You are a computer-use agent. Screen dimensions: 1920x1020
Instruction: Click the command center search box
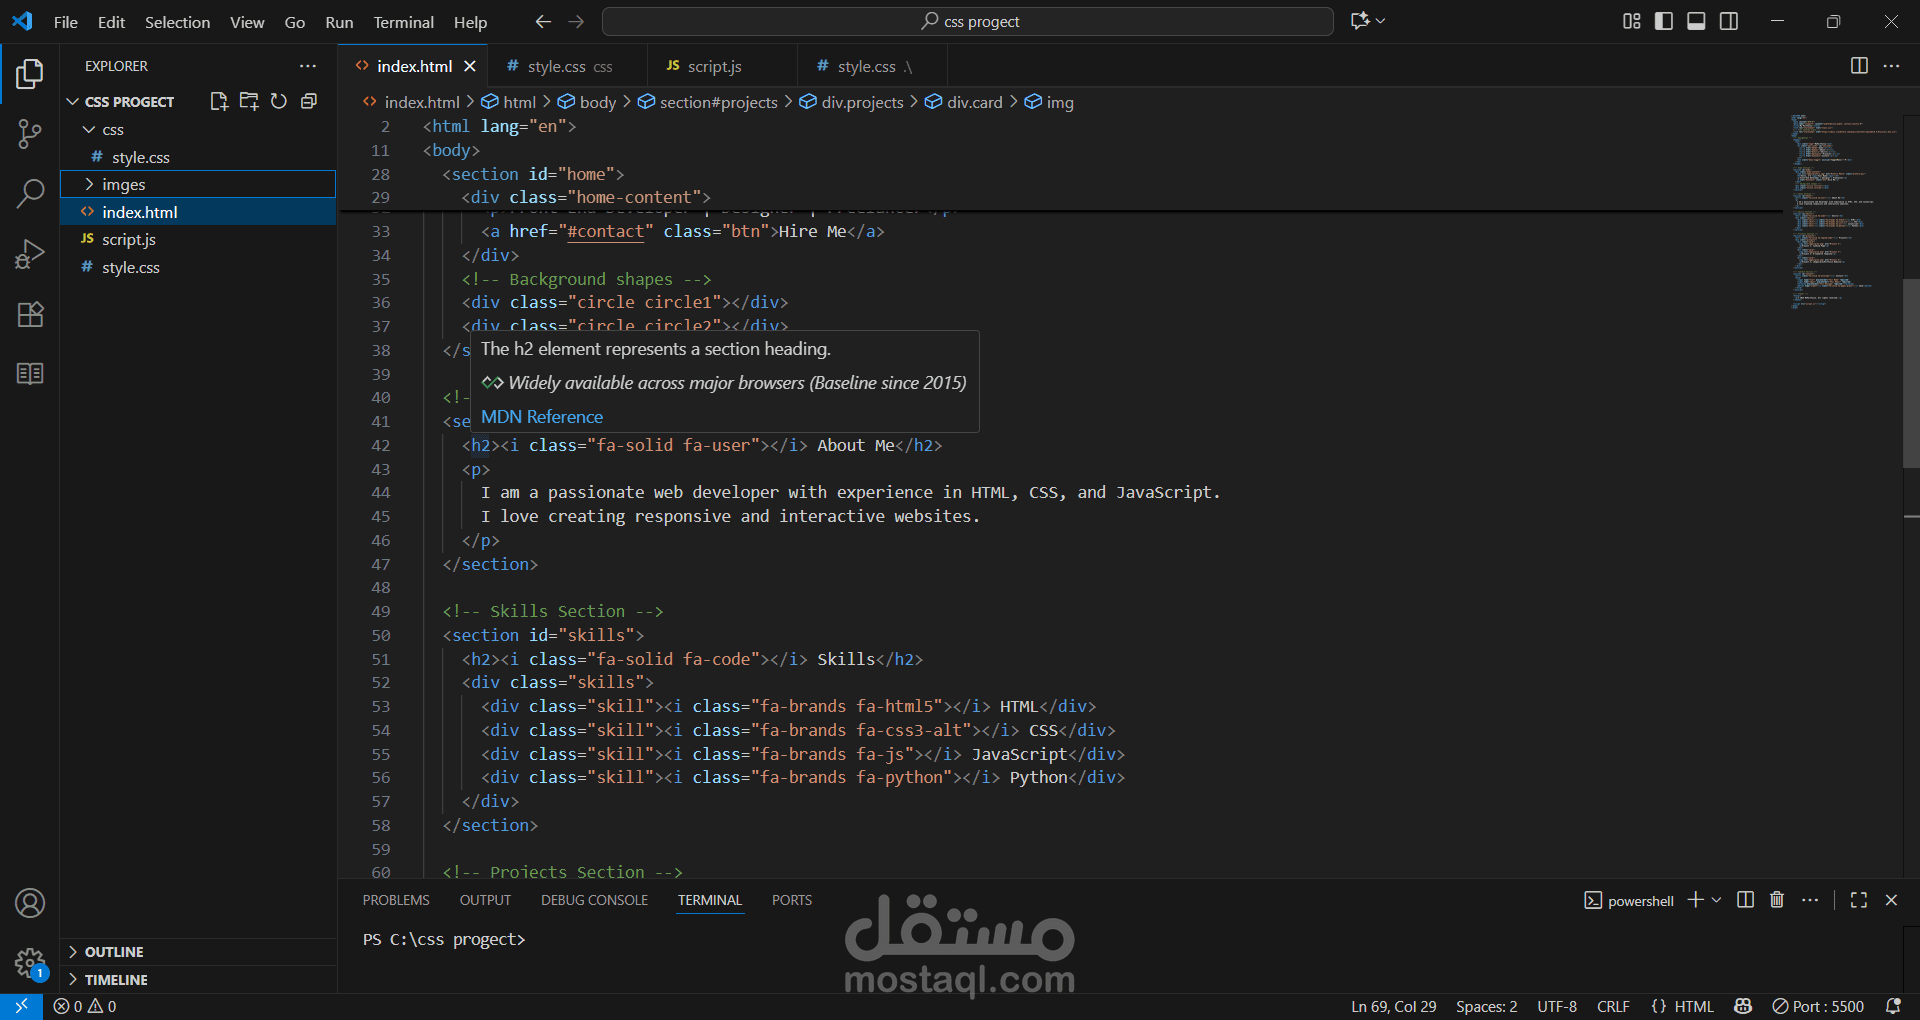[968, 22]
